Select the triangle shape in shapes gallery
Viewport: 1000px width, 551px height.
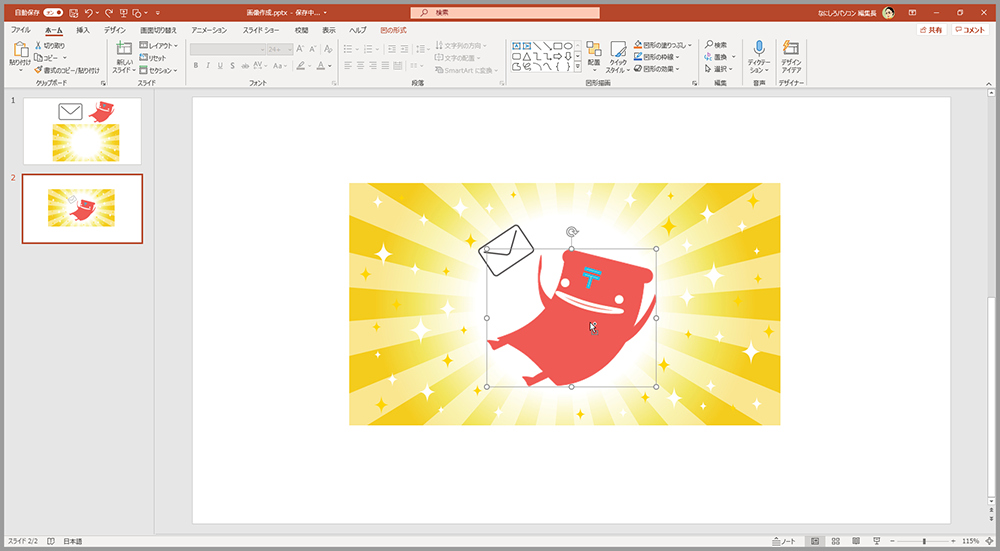527,57
